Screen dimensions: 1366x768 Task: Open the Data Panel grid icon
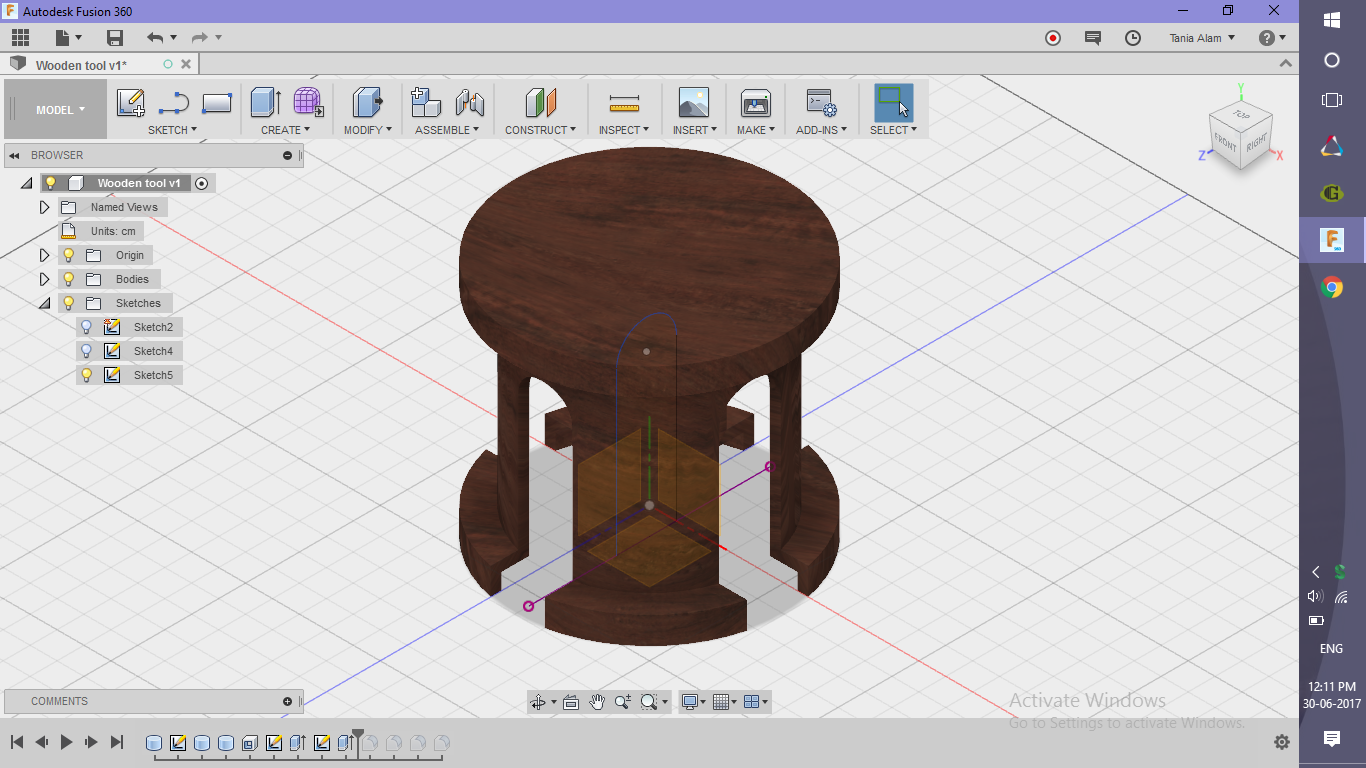20,38
